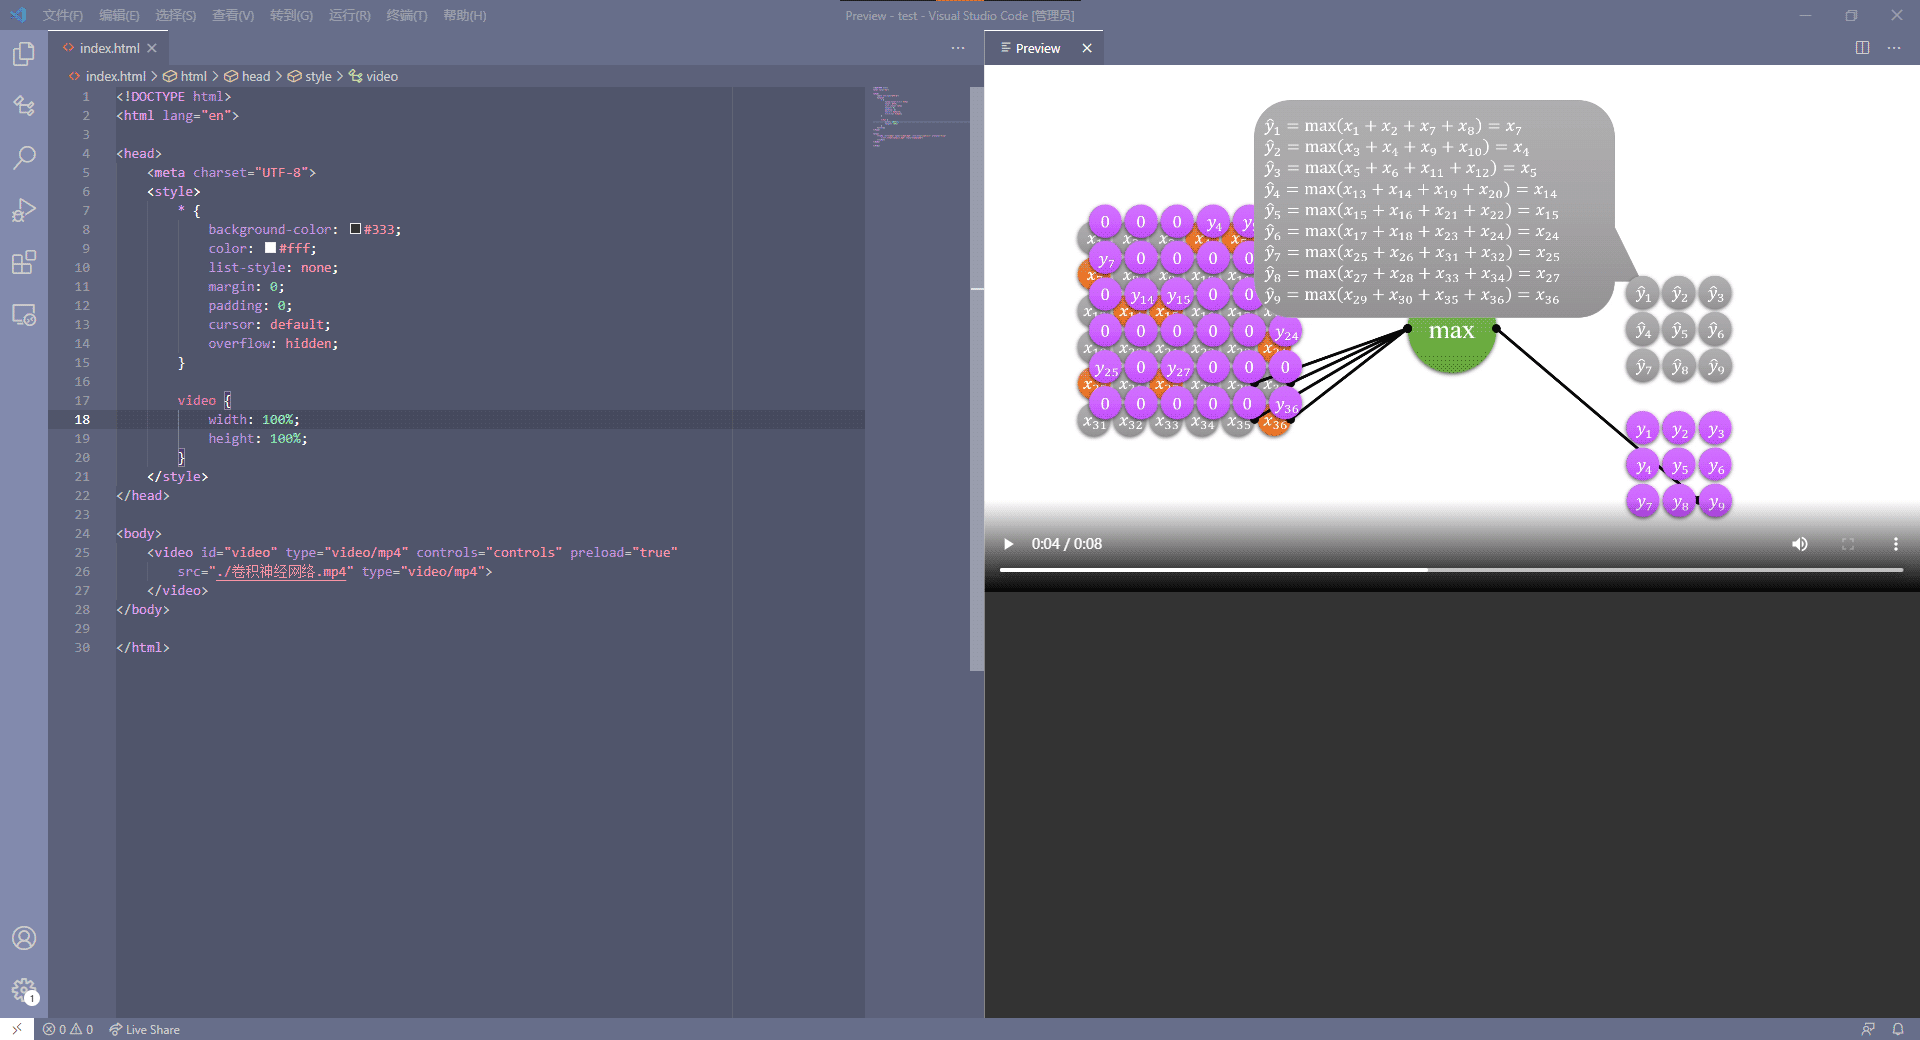This screenshot has width=1920, height=1040.
Task: Click the #fff color swatch
Action: coord(270,248)
